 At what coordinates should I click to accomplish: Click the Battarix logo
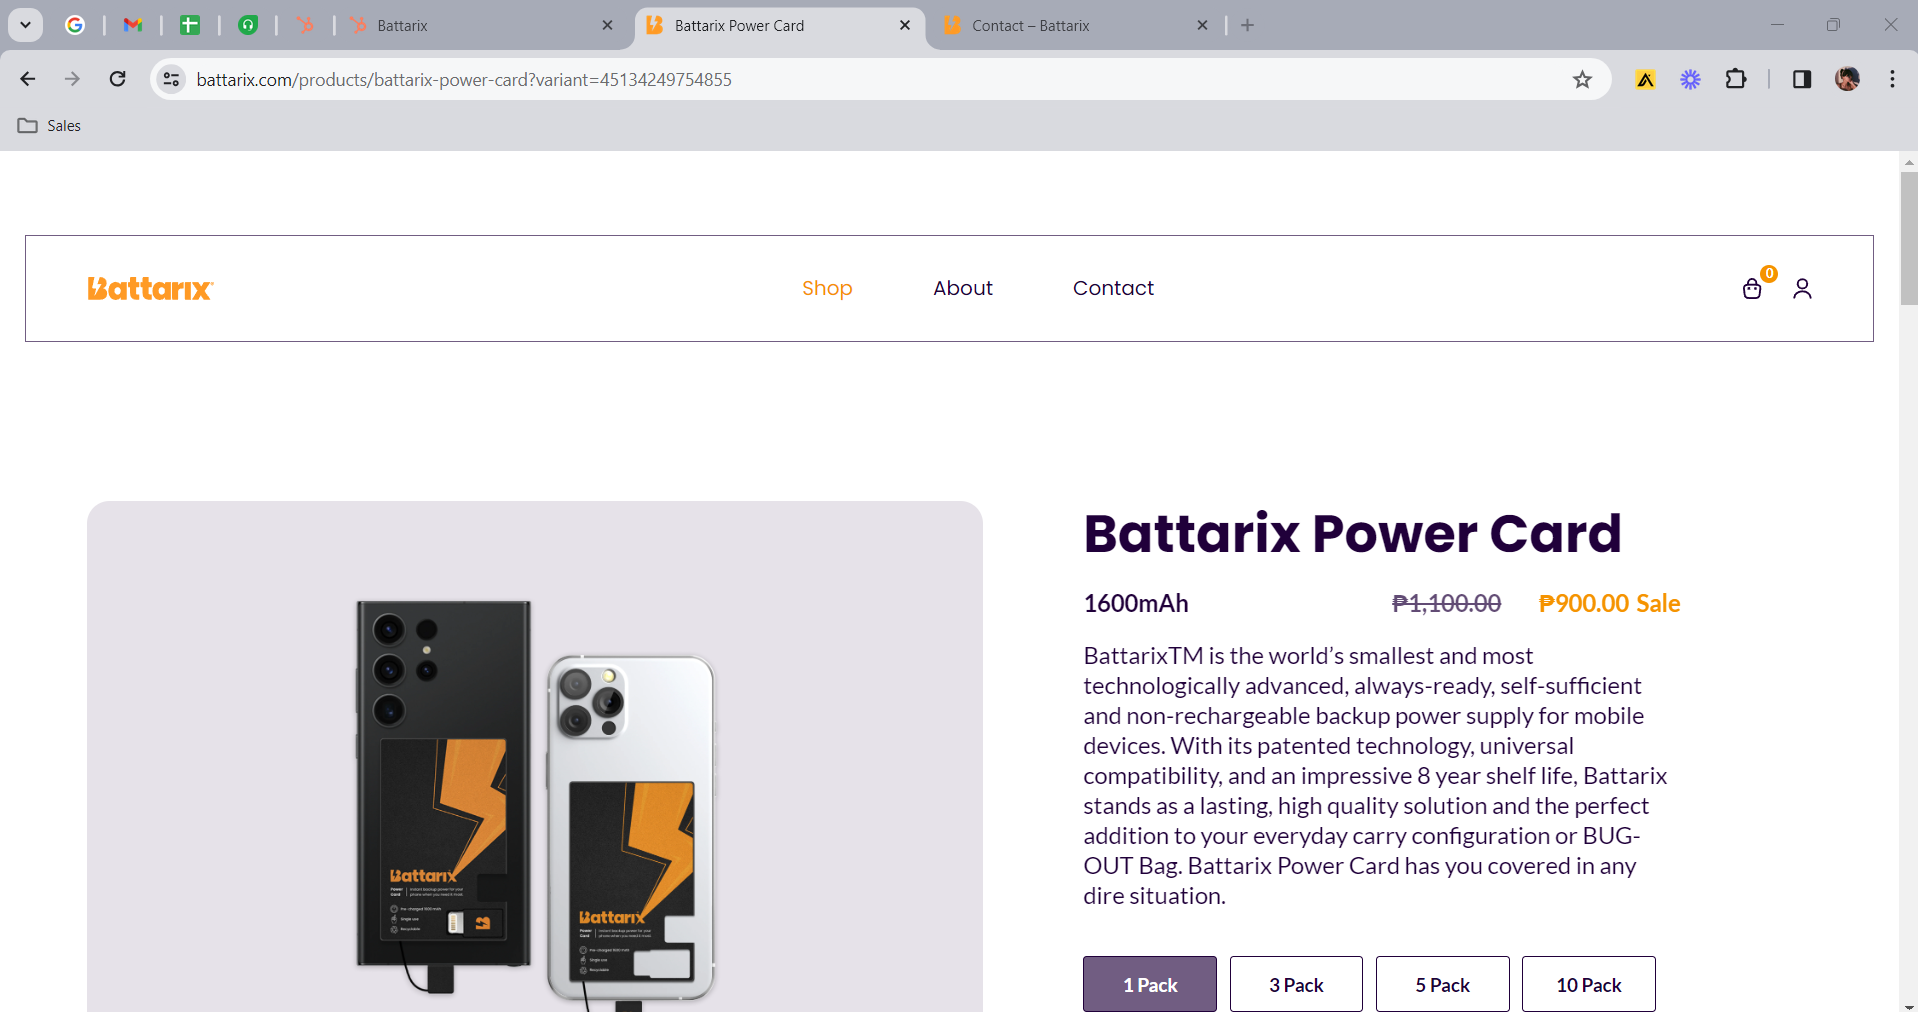[x=150, y=288]
